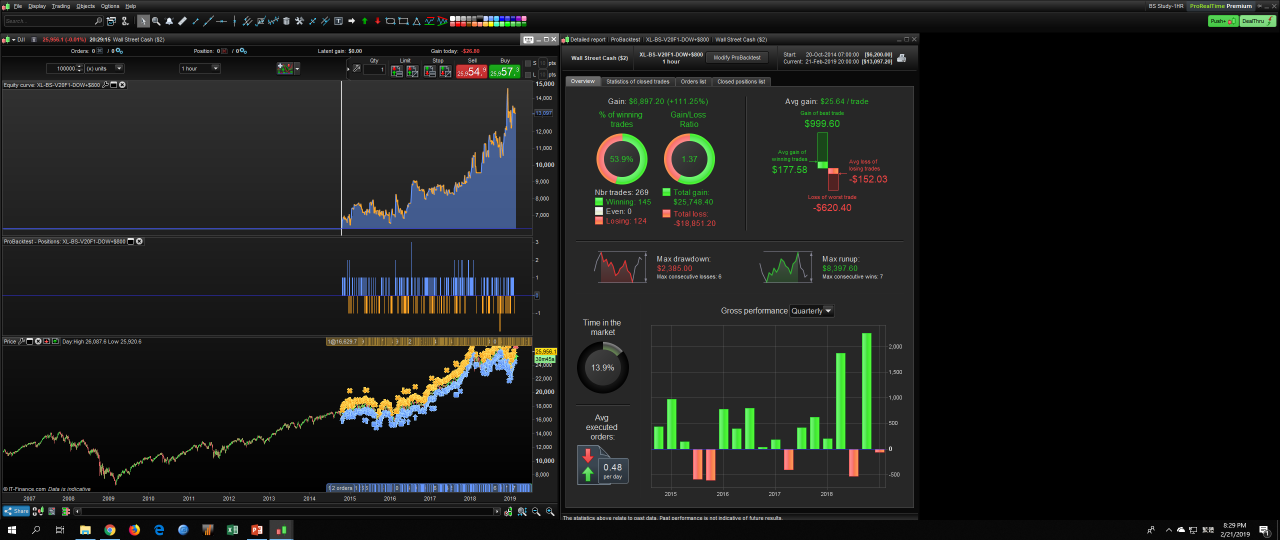Open the Trading menu

[x=61, y=5]
